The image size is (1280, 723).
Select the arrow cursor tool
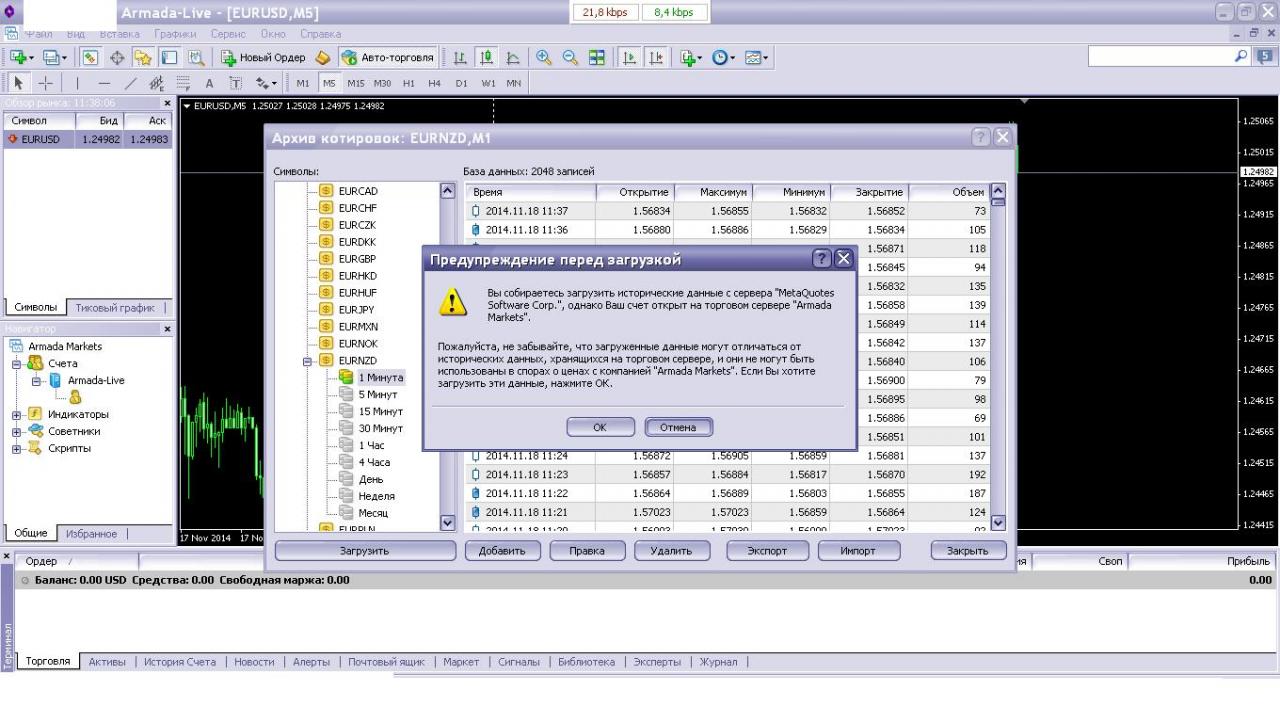coord(20,83)
